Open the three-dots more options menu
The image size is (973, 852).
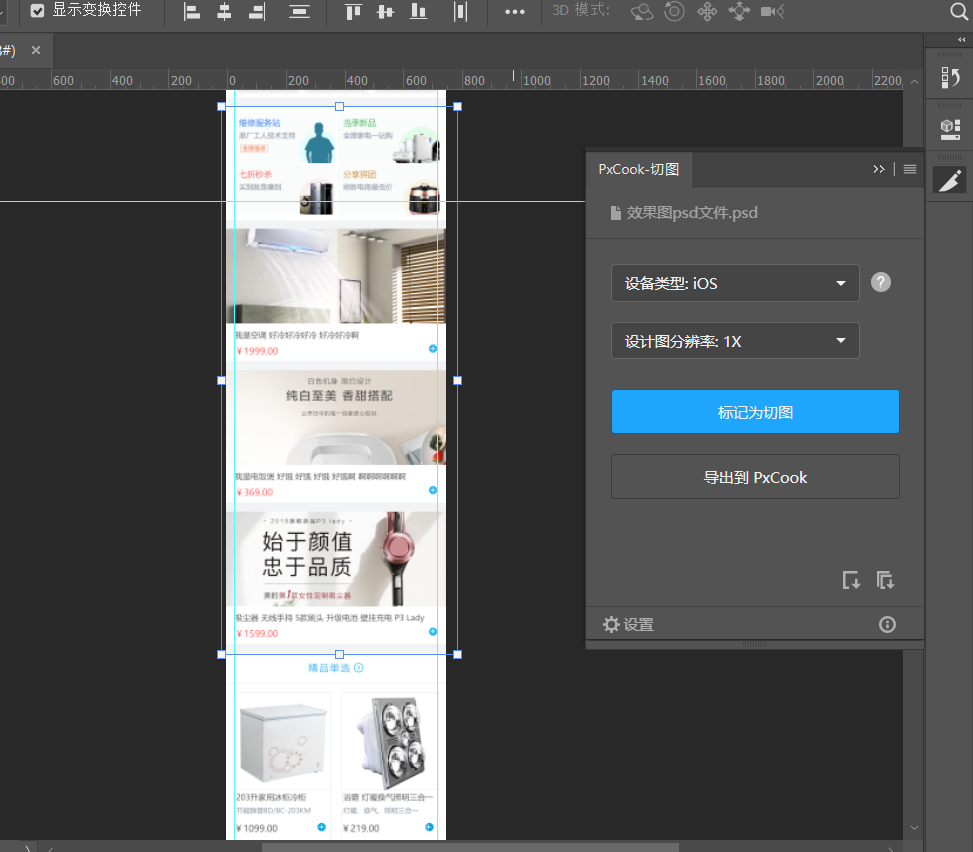click(x=514, y=12)
